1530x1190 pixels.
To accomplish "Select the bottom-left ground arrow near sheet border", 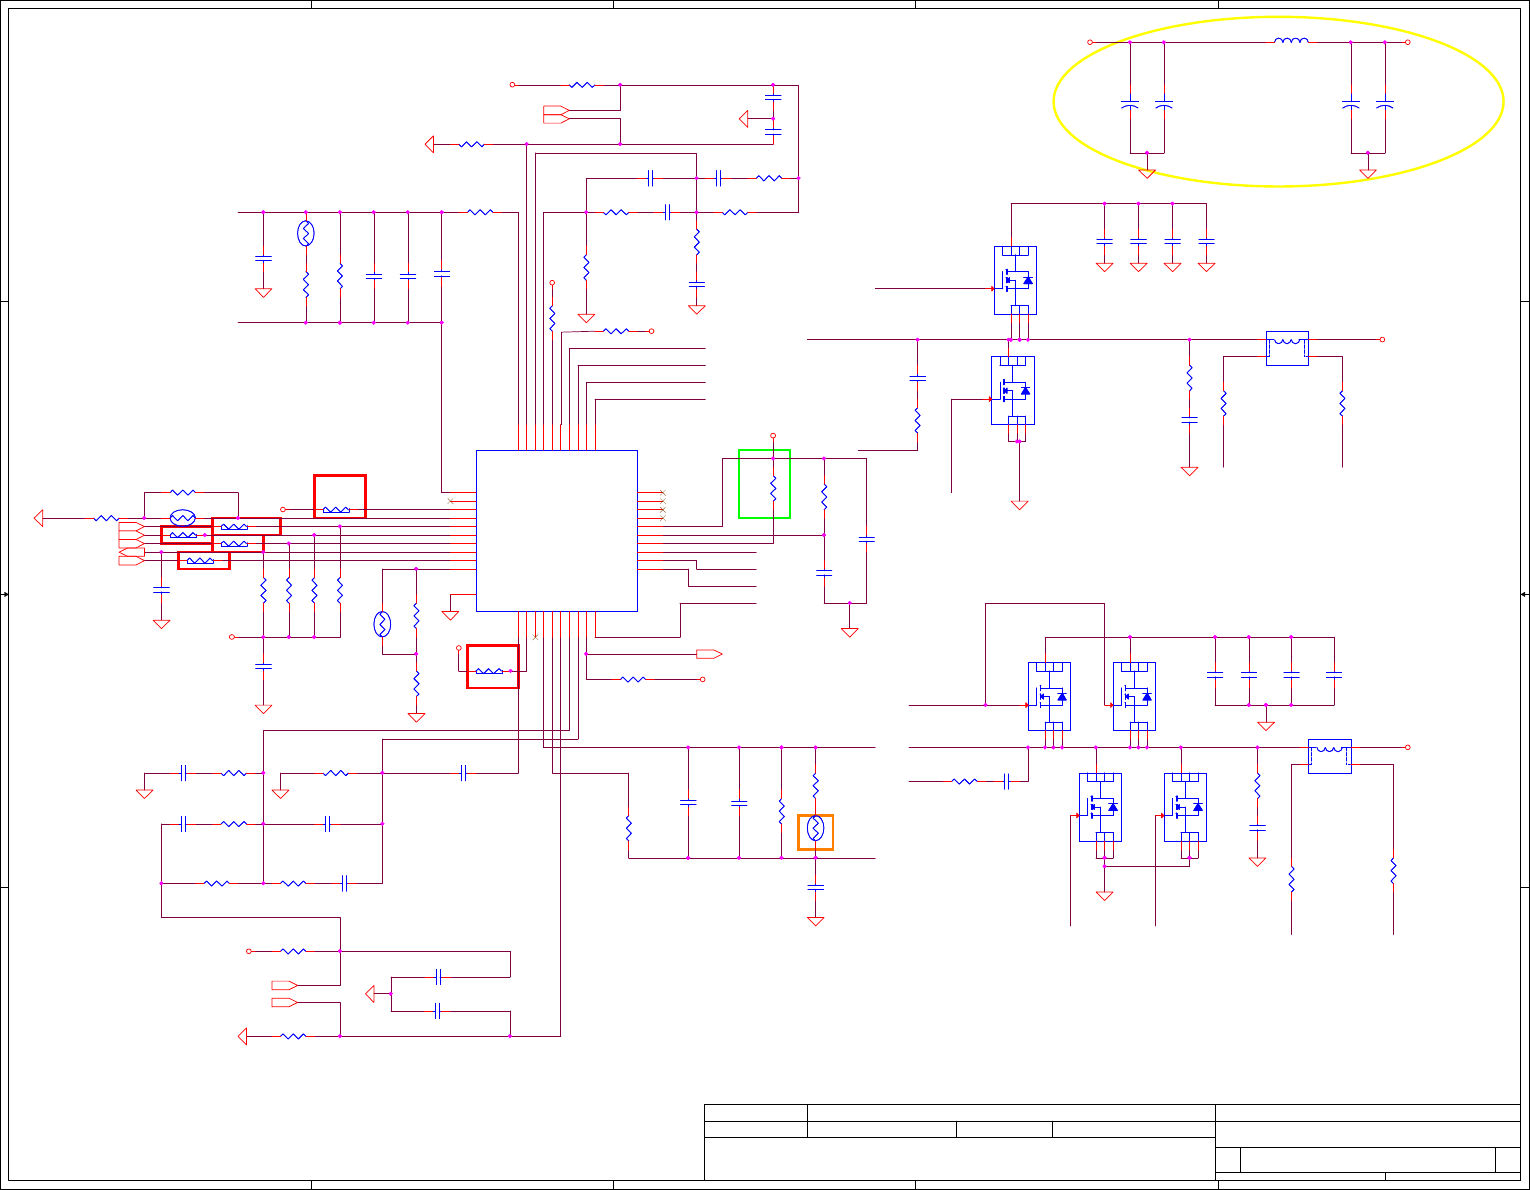I will pos(242,1036).
